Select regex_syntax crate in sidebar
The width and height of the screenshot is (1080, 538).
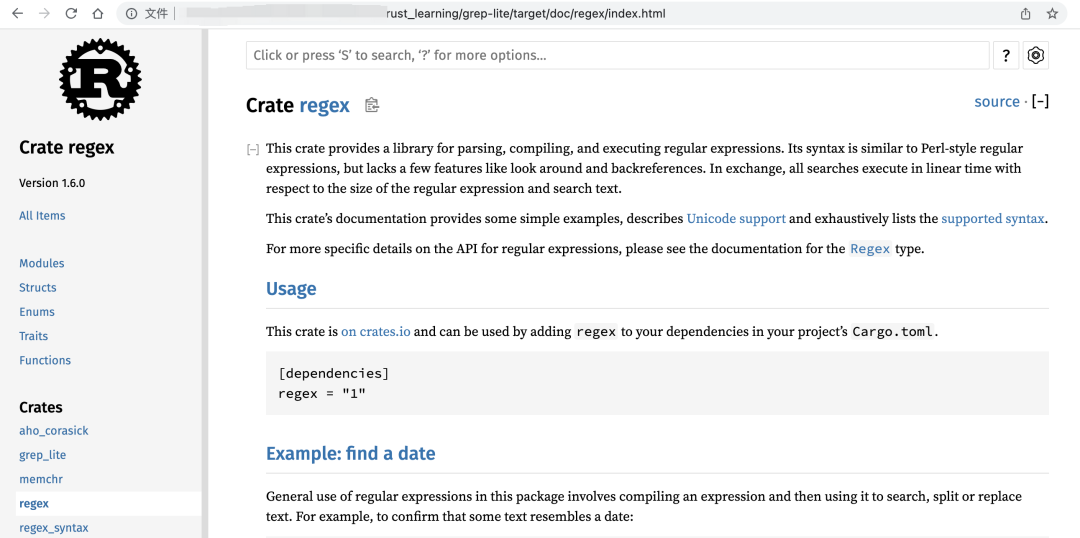pos(54,527)
